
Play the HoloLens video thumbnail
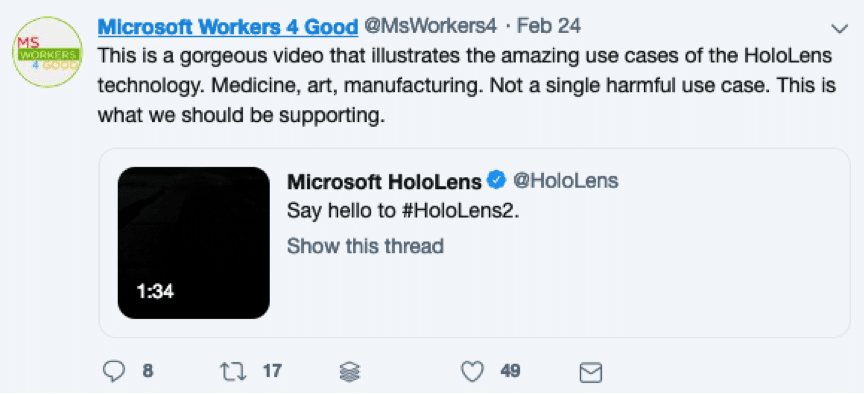tap(194, 243)
